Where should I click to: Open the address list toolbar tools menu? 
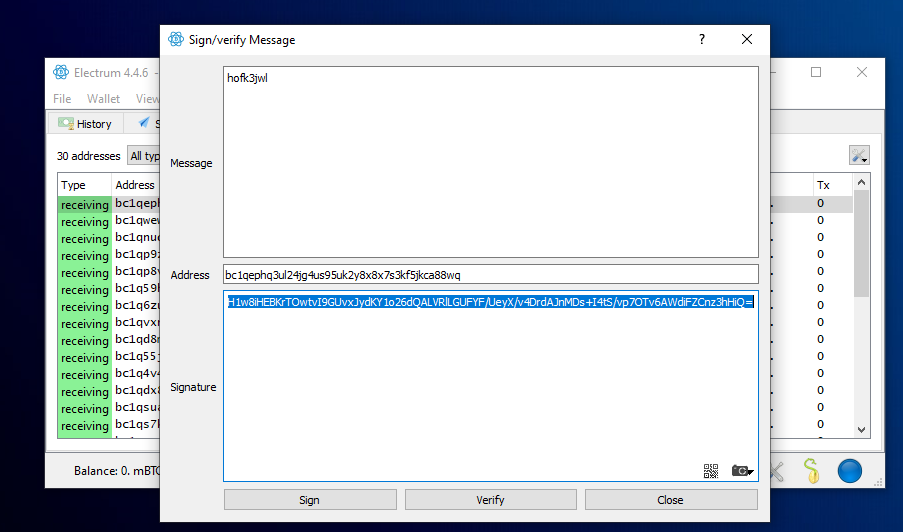pyautogui.click(x=858, y=155)
